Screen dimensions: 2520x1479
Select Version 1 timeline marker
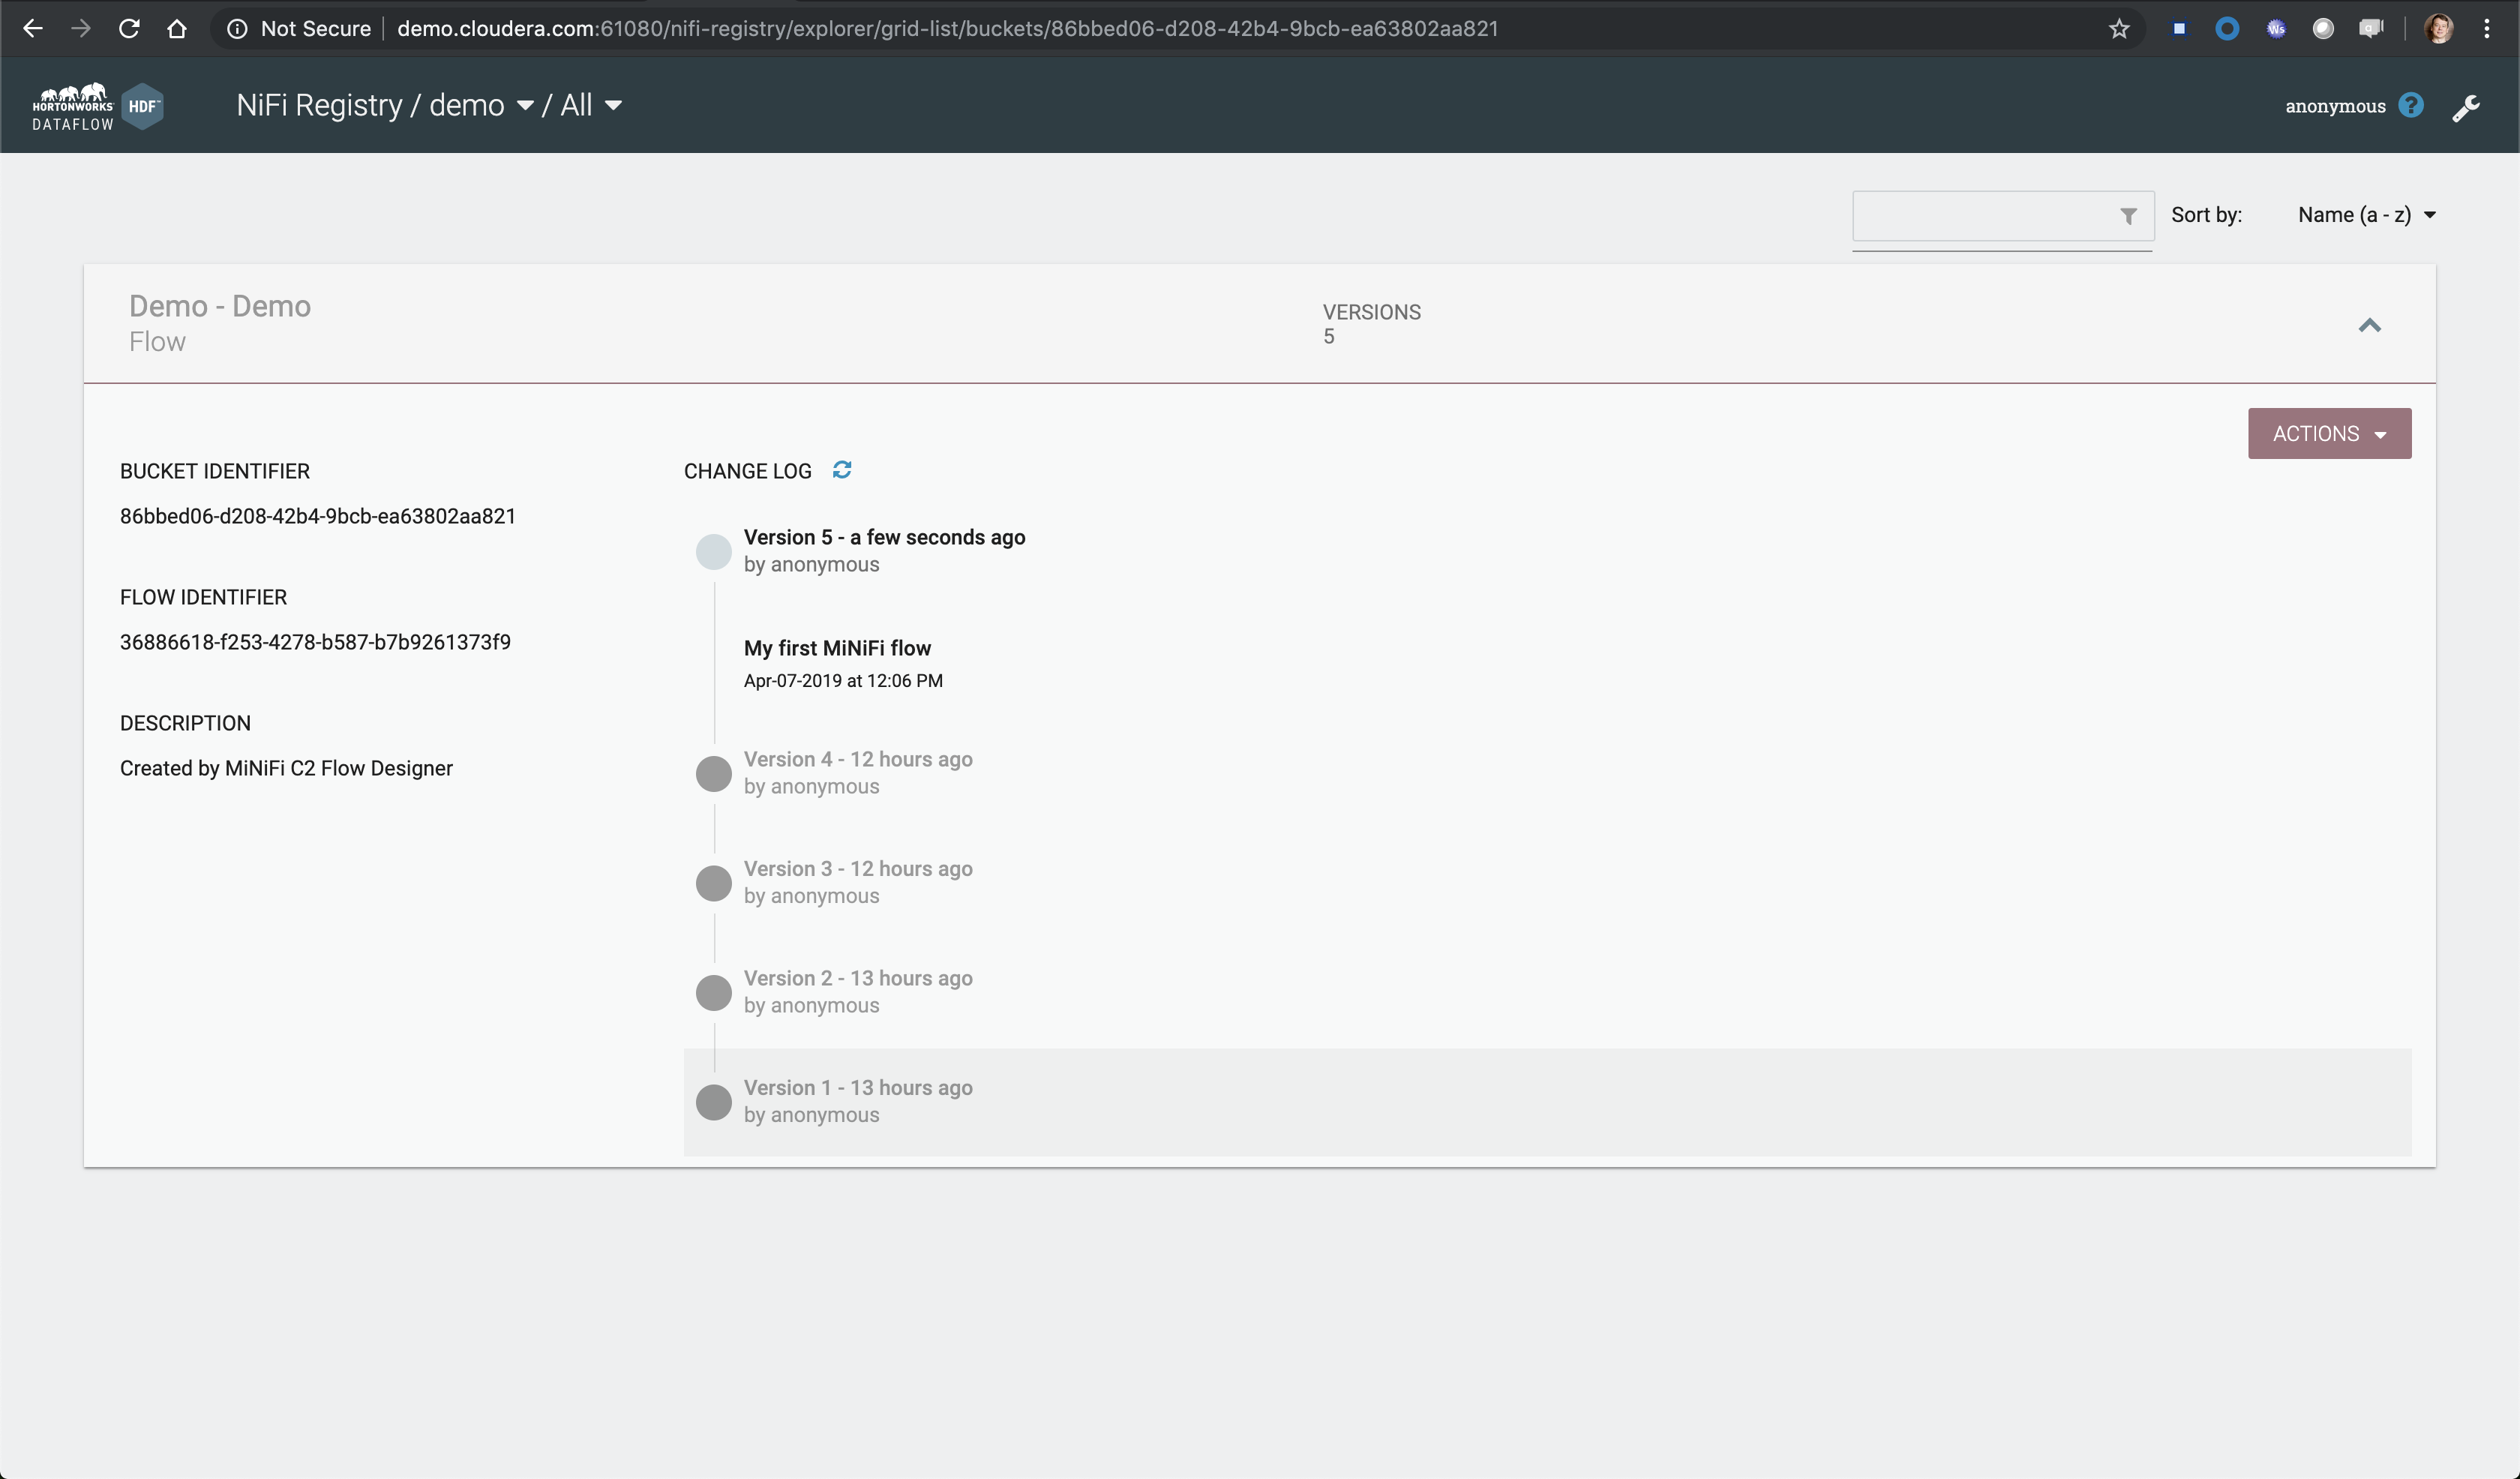pos(714,1102)
